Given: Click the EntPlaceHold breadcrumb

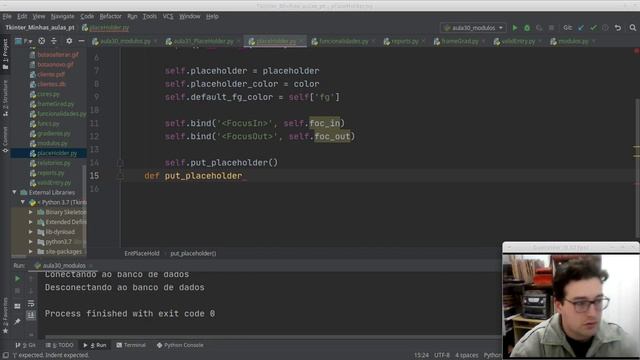Looking at the screenshot, I should click(x=142, y=253).
